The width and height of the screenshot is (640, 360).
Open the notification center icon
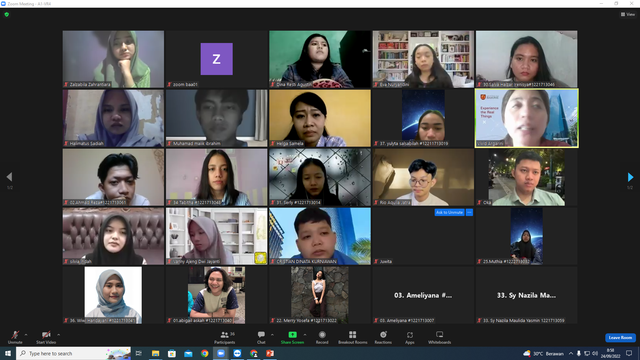tap(629, 353)
